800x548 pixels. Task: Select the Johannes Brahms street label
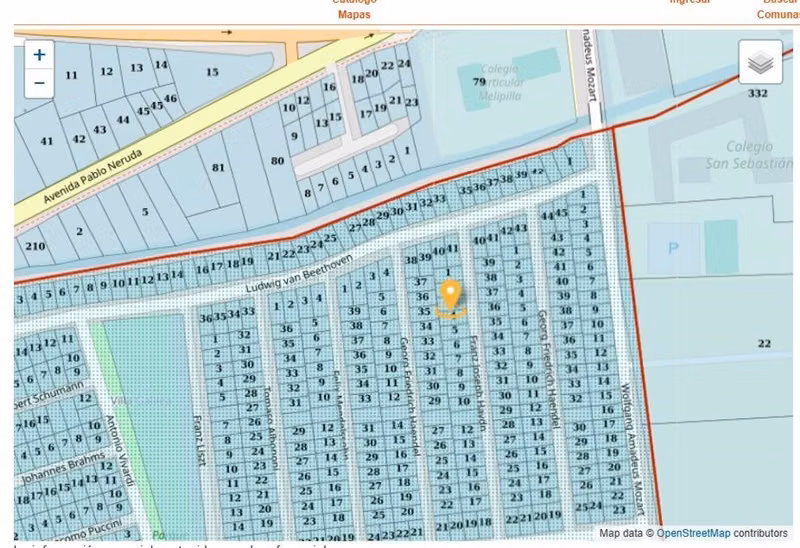(x=63, y=467)
